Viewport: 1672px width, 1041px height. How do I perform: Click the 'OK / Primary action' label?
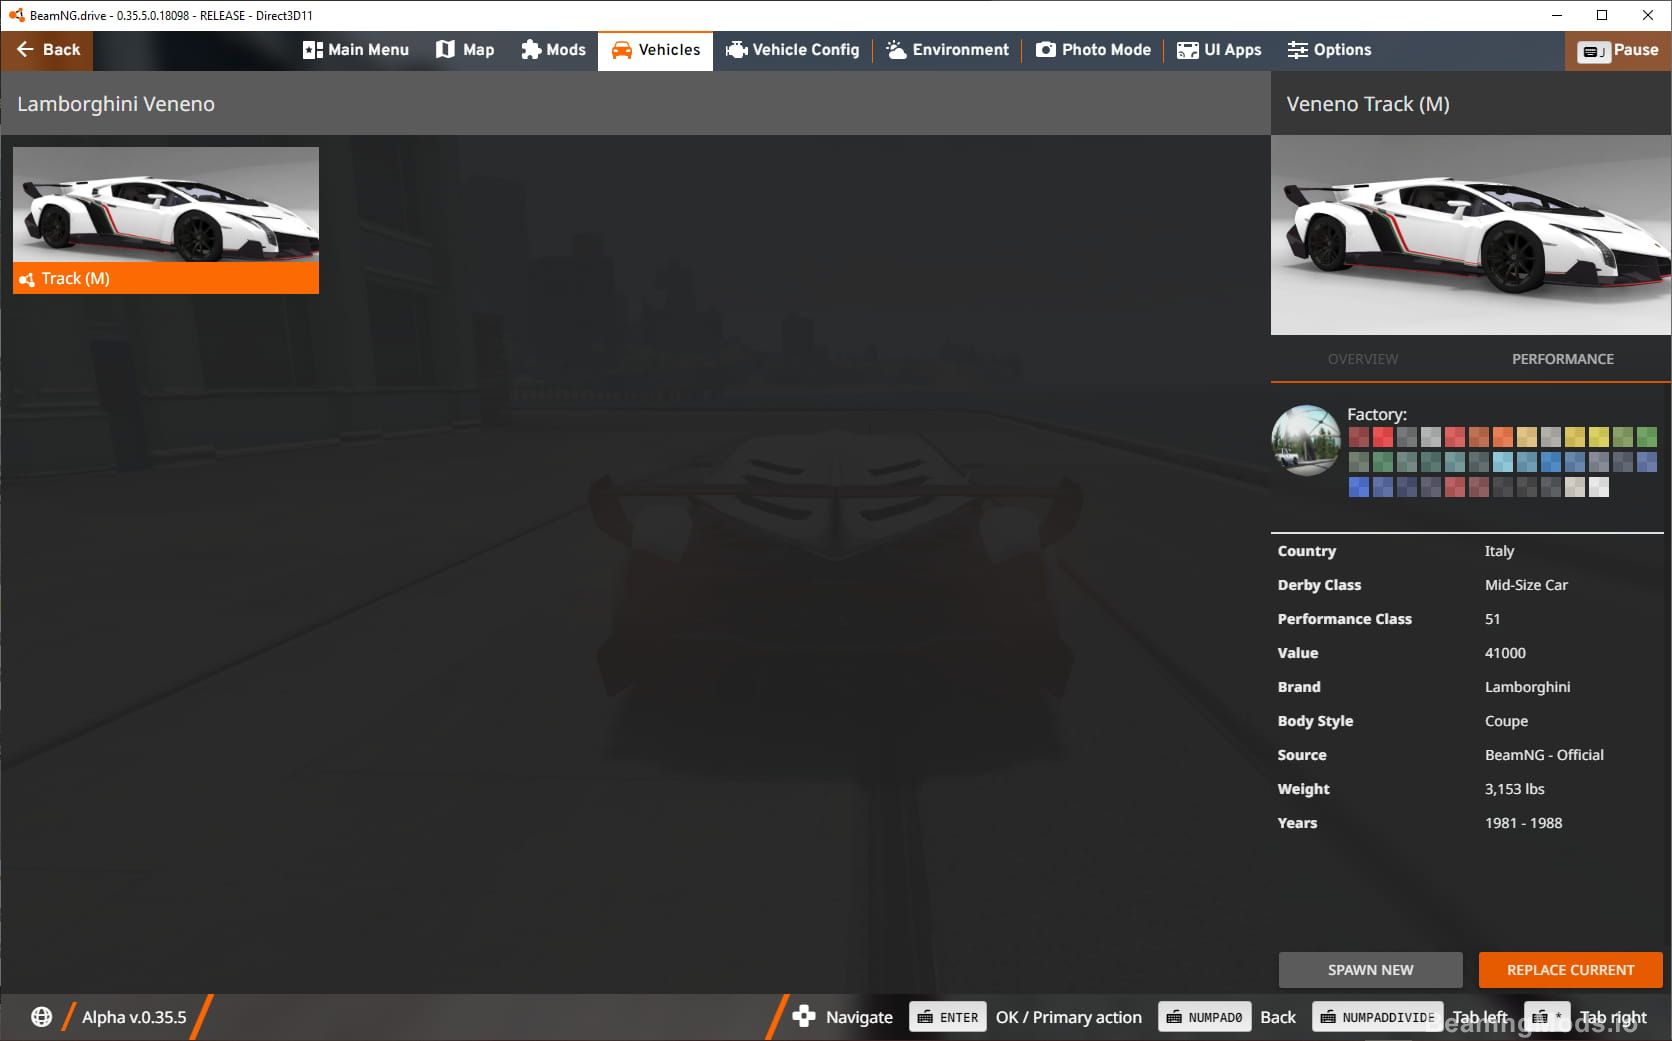tap(1068, 1017)
